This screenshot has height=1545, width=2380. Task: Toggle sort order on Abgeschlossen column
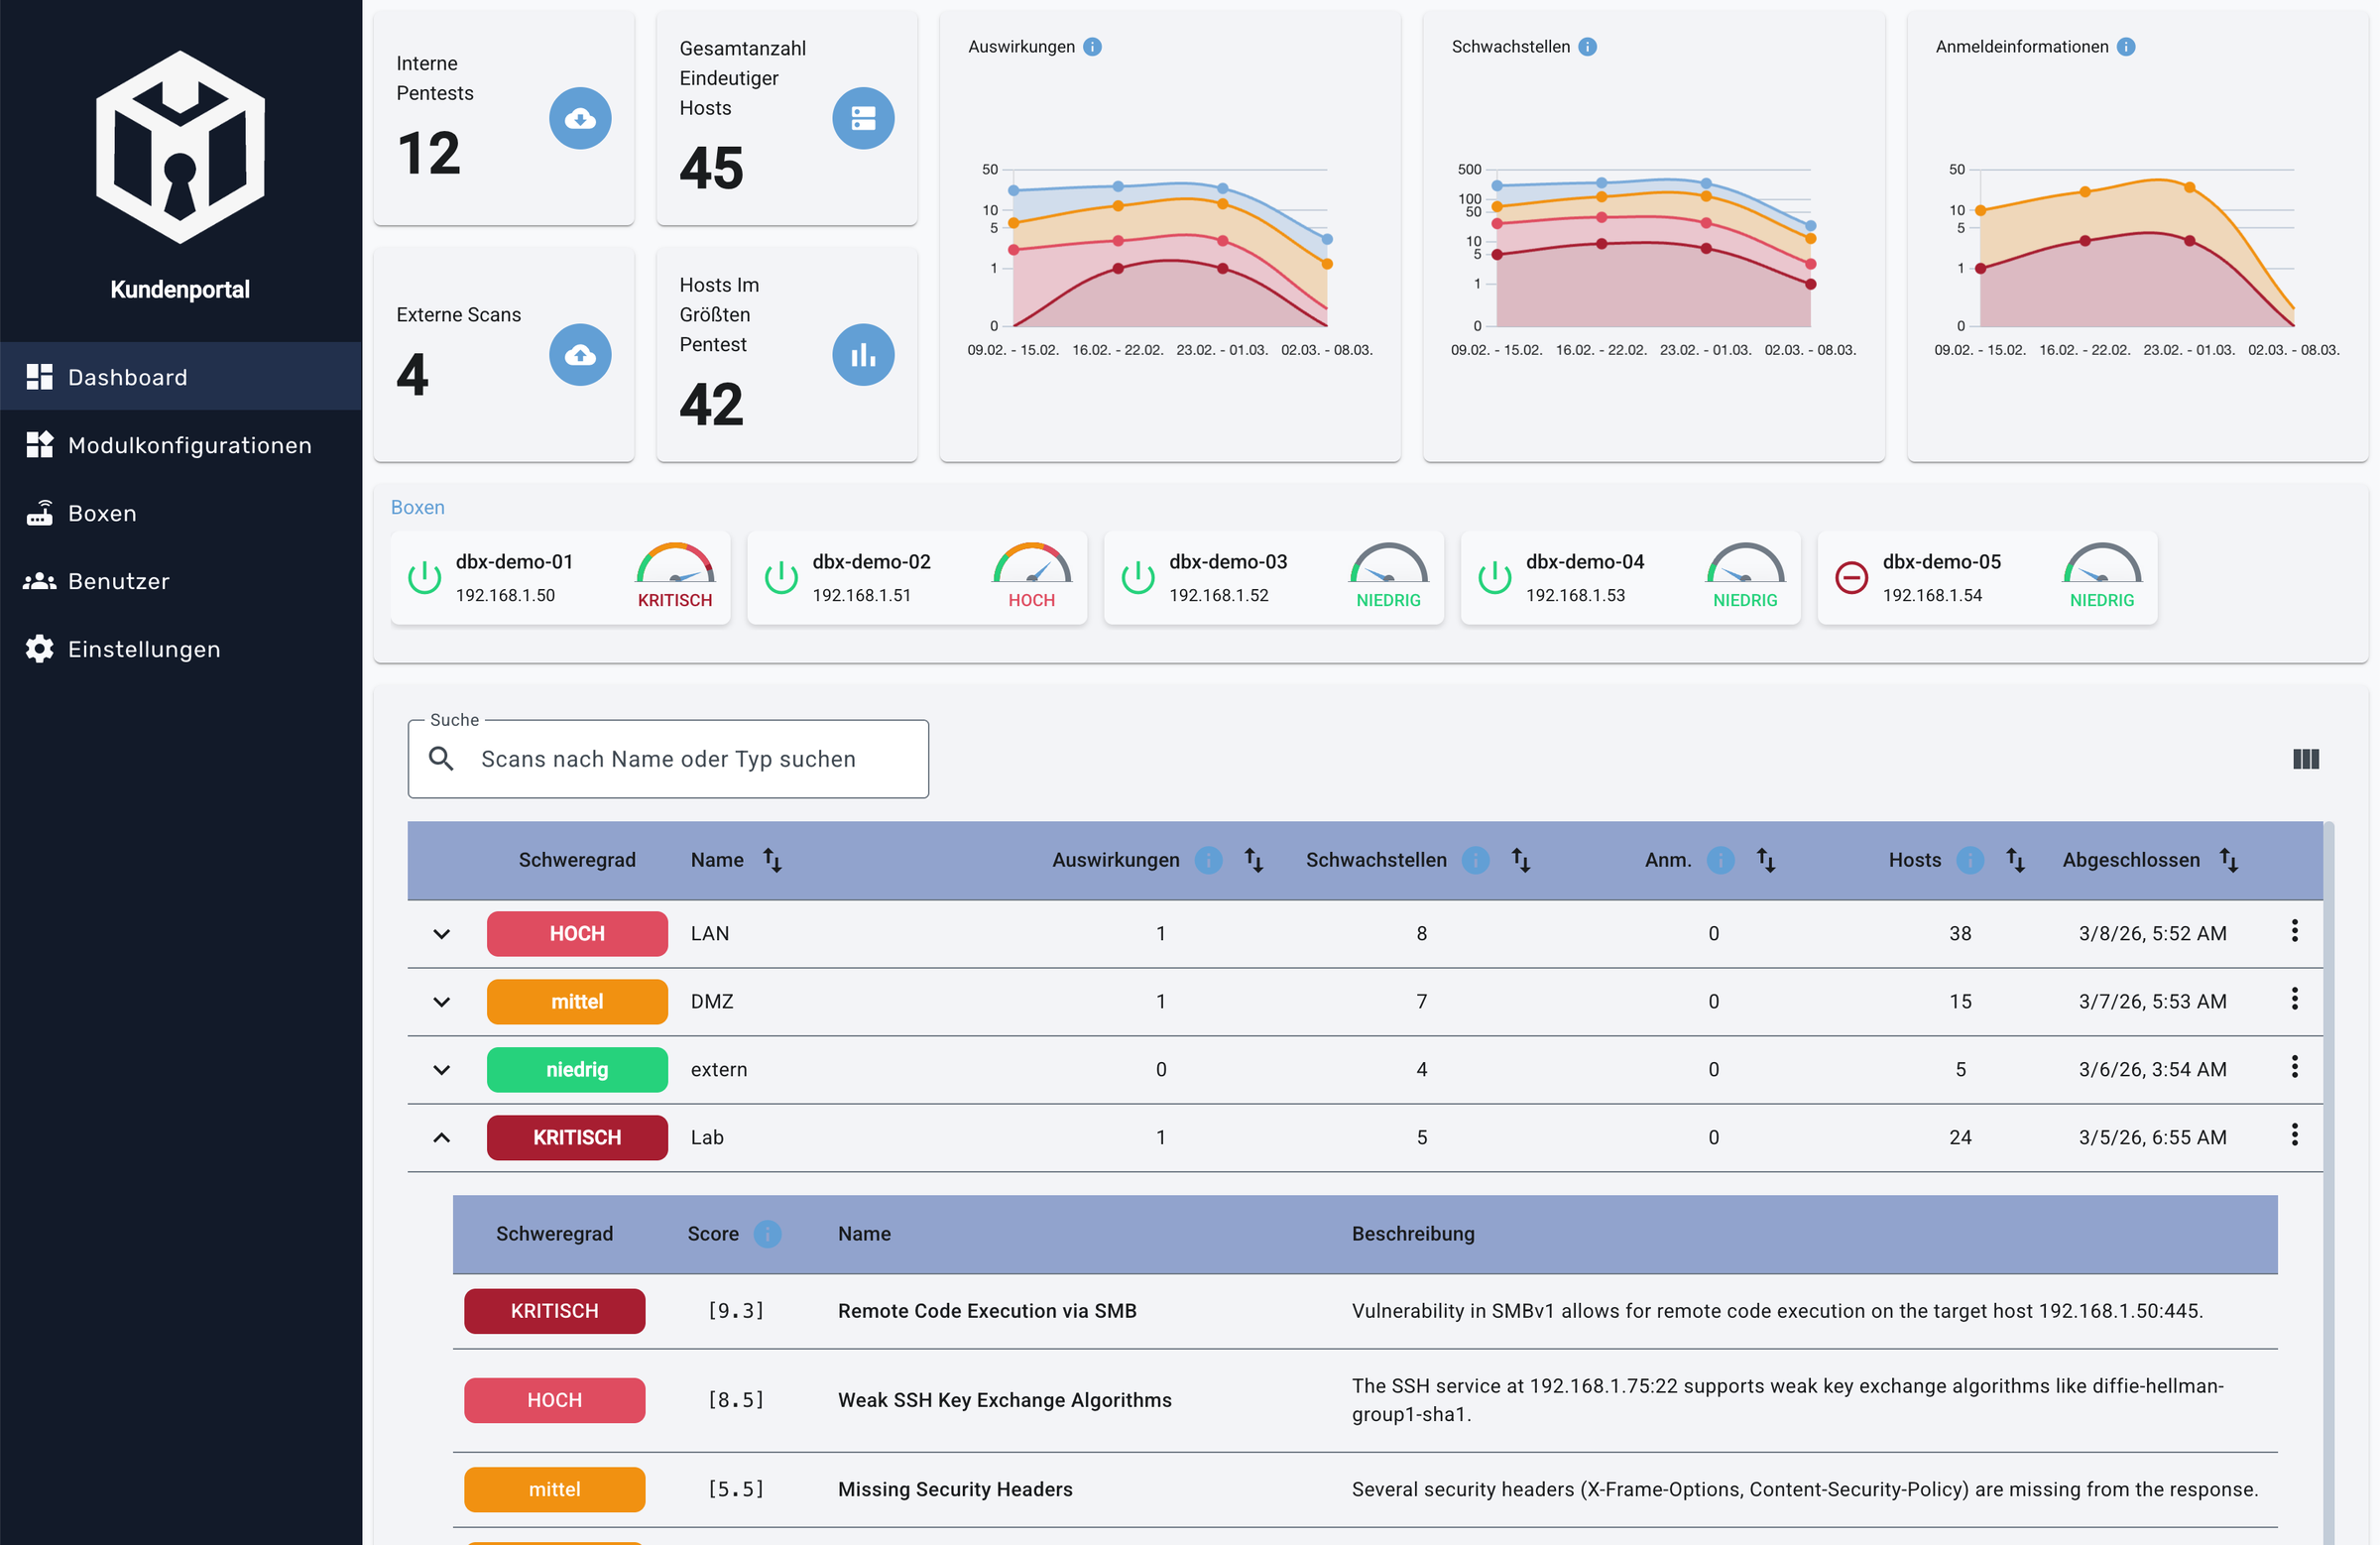click(x=2229, y=860)
